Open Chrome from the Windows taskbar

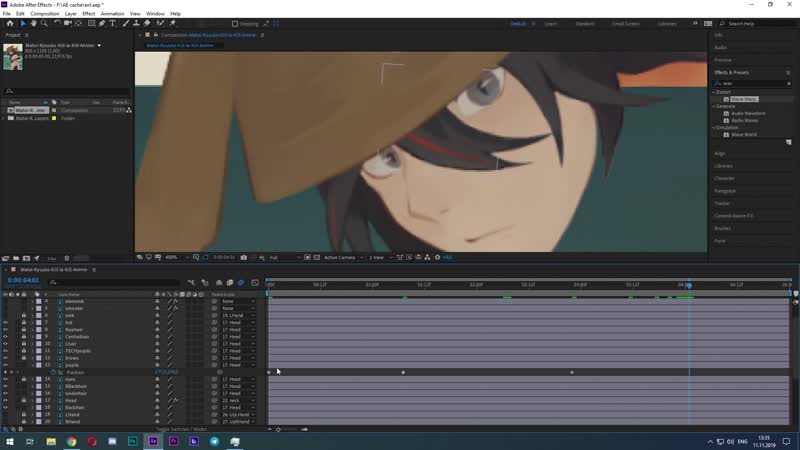(71, 441)
